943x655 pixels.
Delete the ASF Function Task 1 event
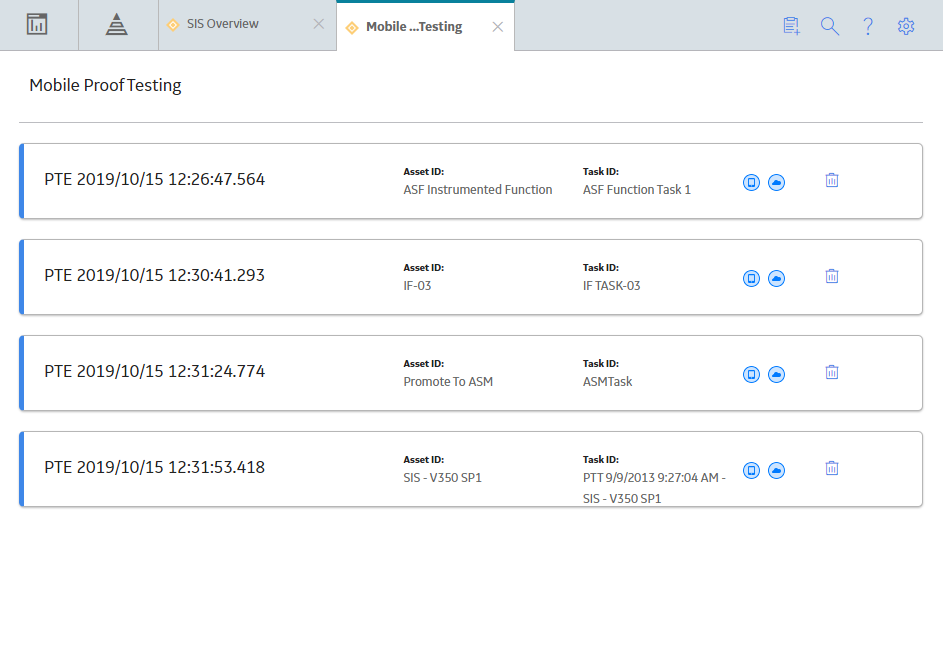coord(832,180)
